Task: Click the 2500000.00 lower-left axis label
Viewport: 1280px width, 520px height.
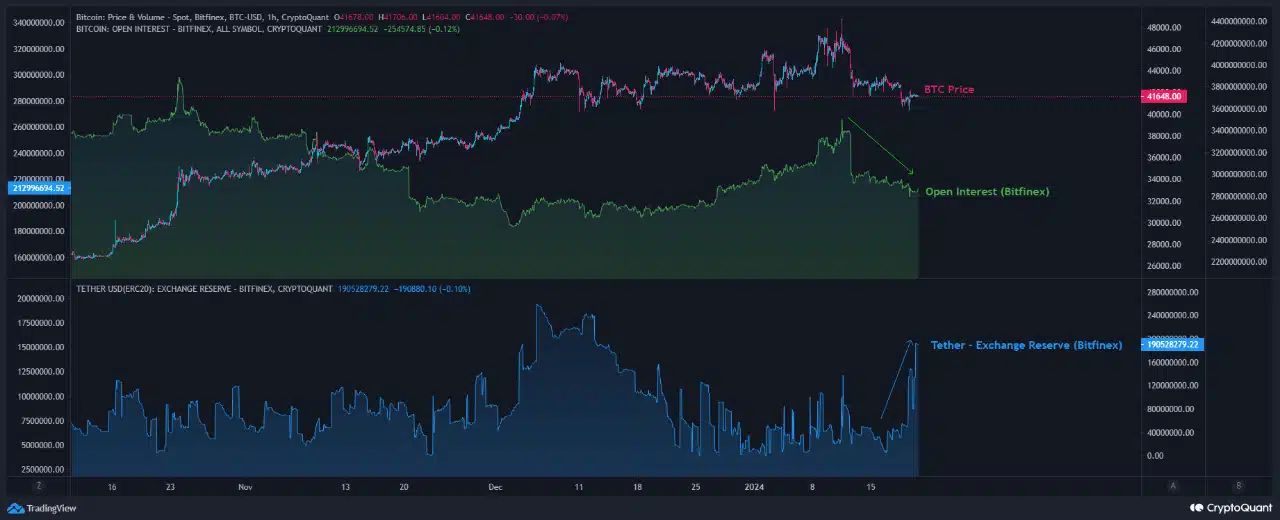Action: (42, 469)
